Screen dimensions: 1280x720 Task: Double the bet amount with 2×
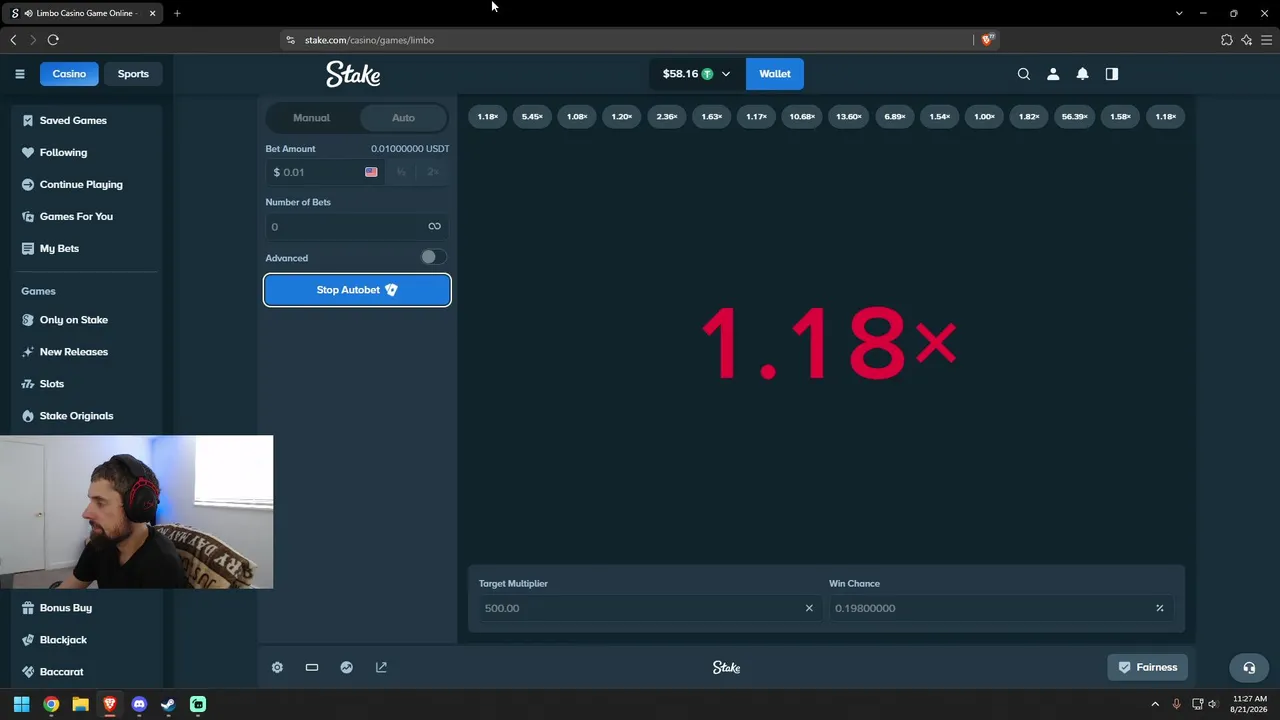[x=433, y=172]
